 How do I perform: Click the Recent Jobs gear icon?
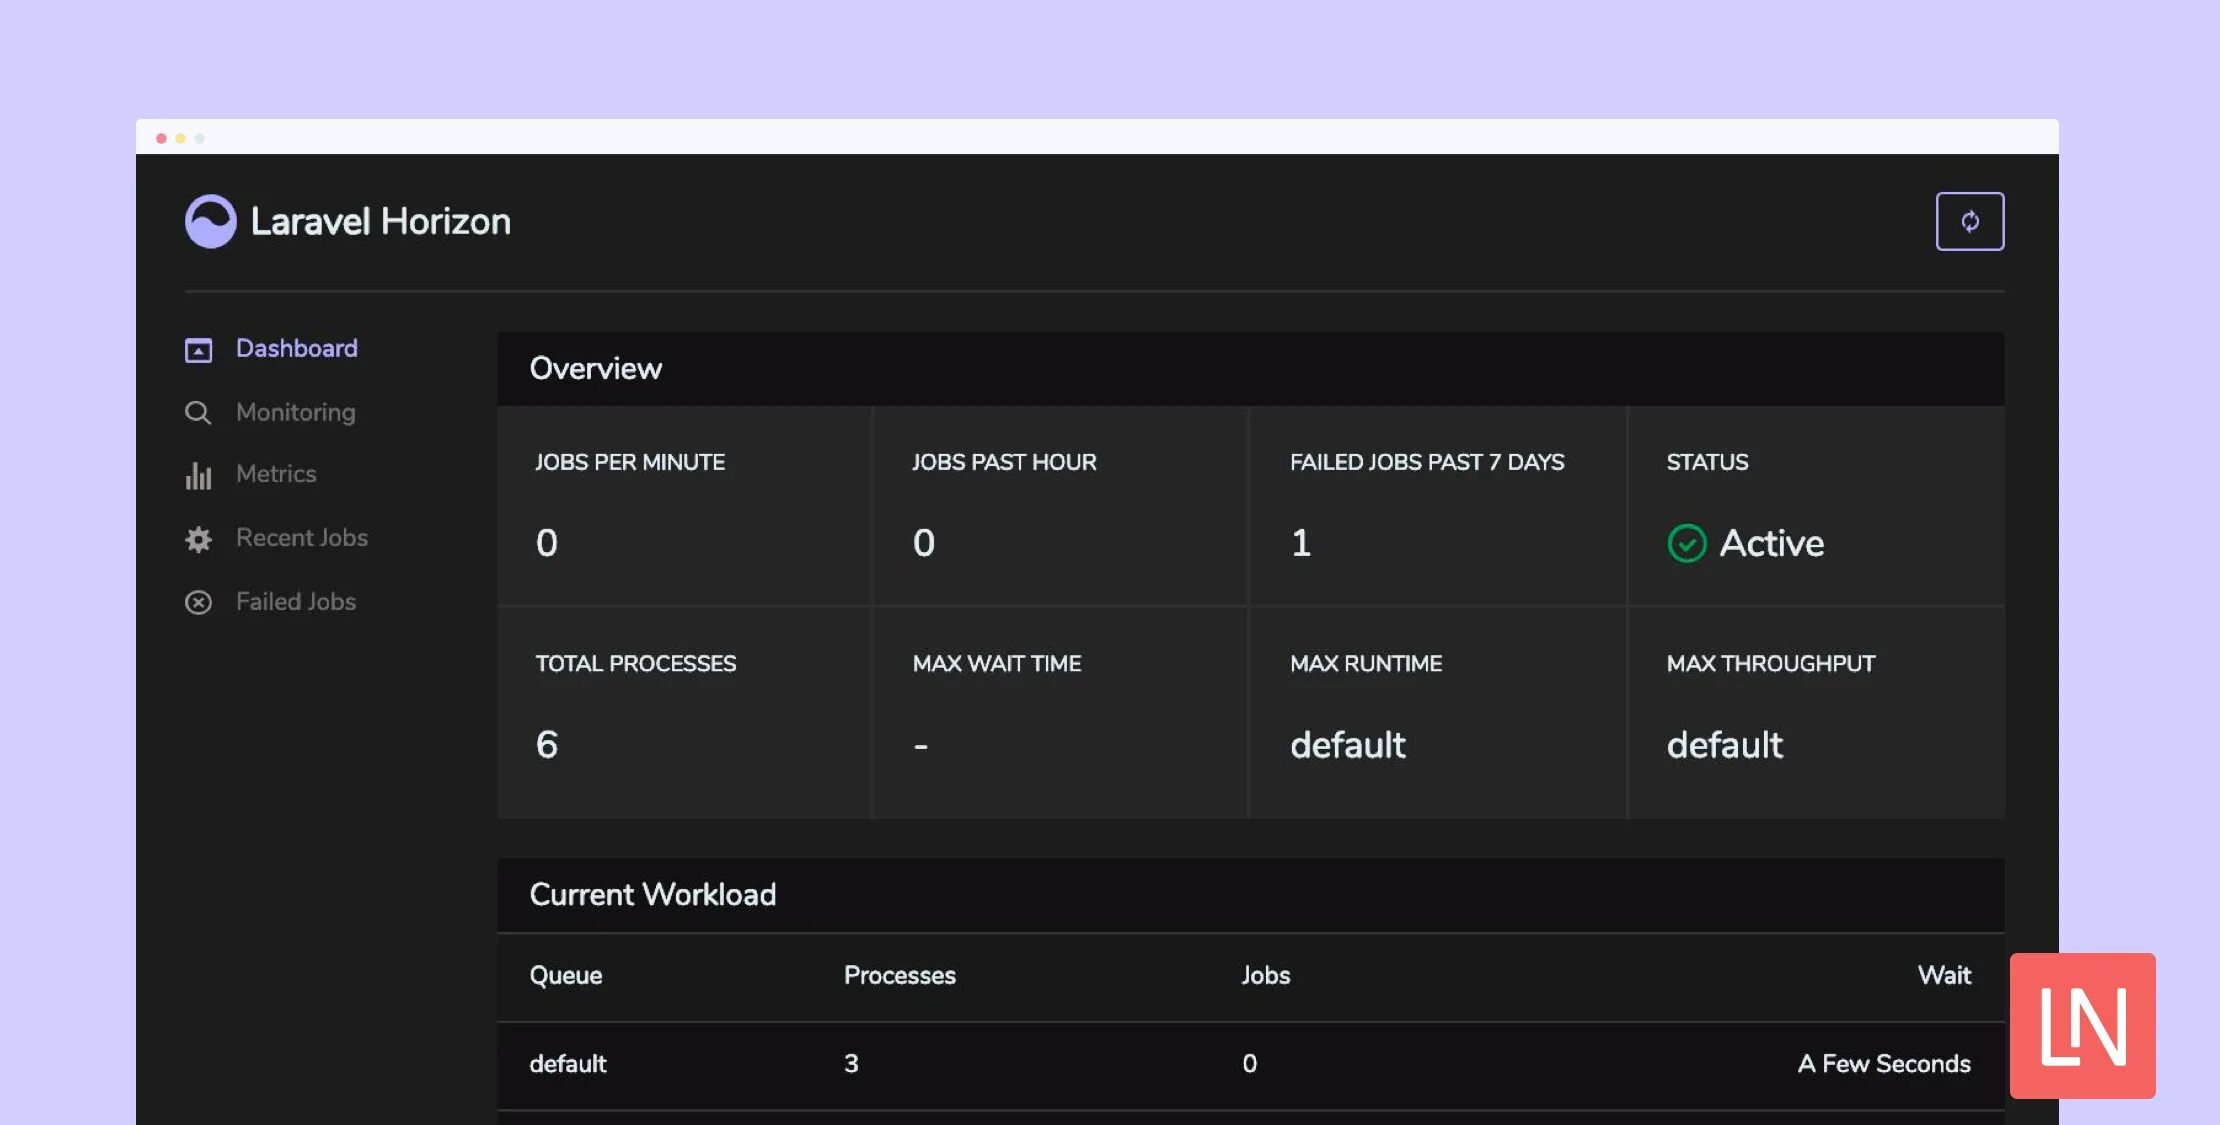click(198, 539)
